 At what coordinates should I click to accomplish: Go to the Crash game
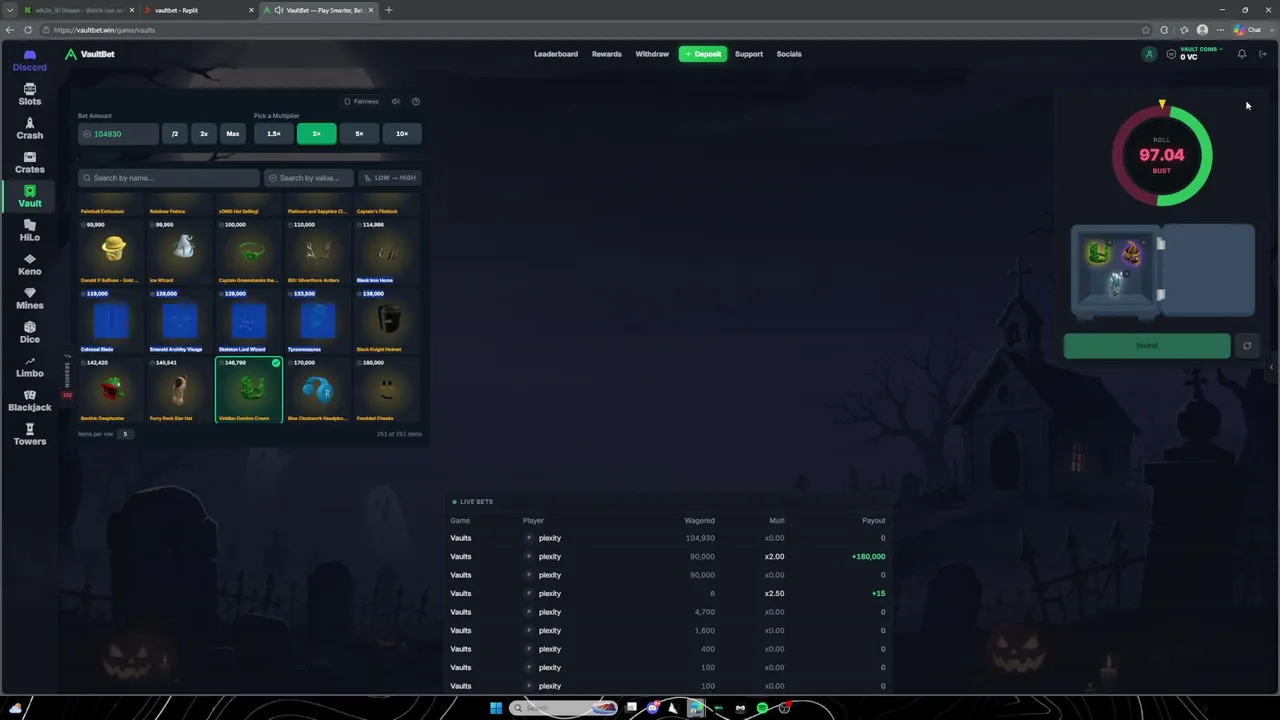[x=30, y=128]
